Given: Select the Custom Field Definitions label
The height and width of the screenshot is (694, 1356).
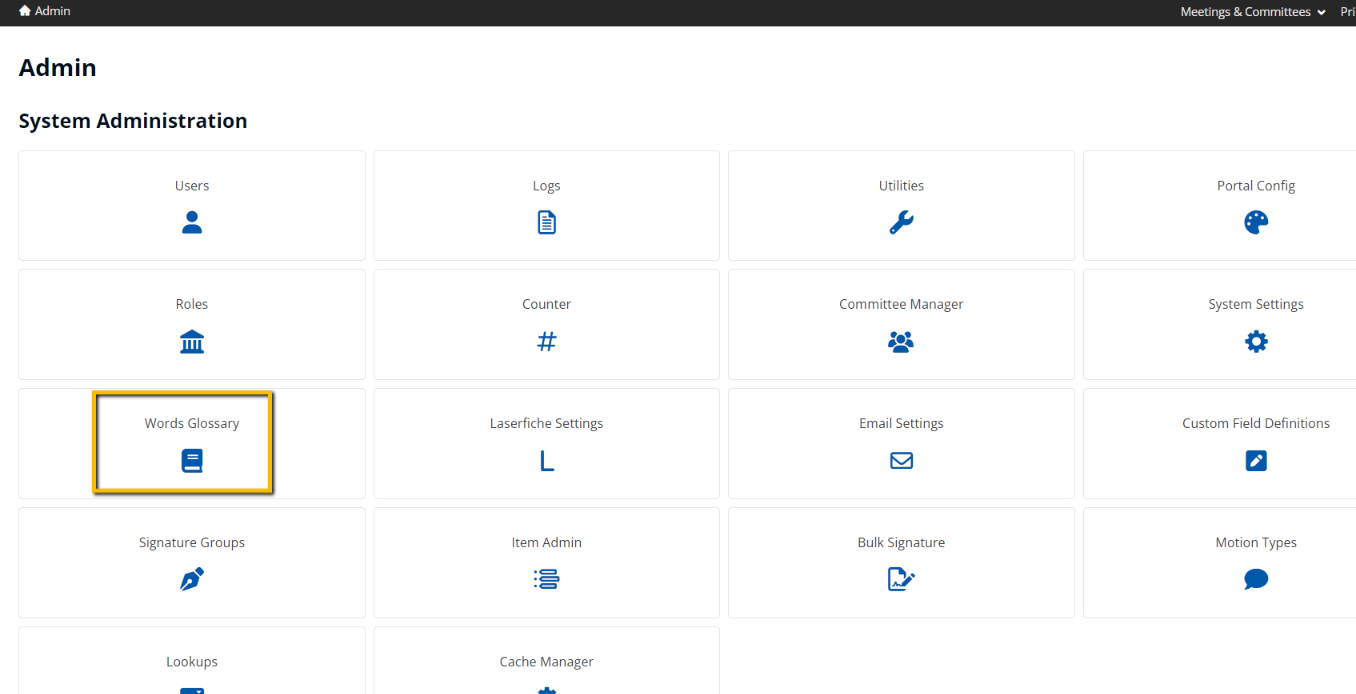Looking at the screenshot, I should coord(1256,423).
